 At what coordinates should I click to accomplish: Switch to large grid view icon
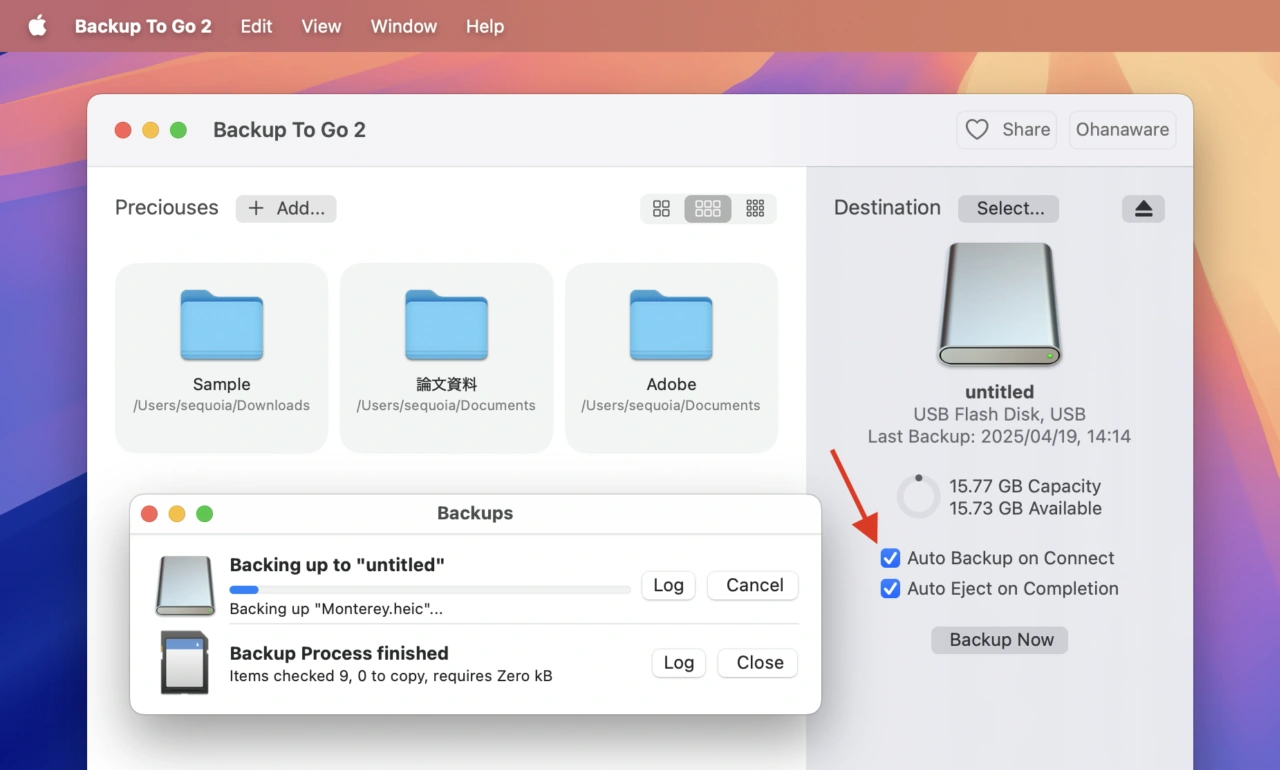click(661, 208)
